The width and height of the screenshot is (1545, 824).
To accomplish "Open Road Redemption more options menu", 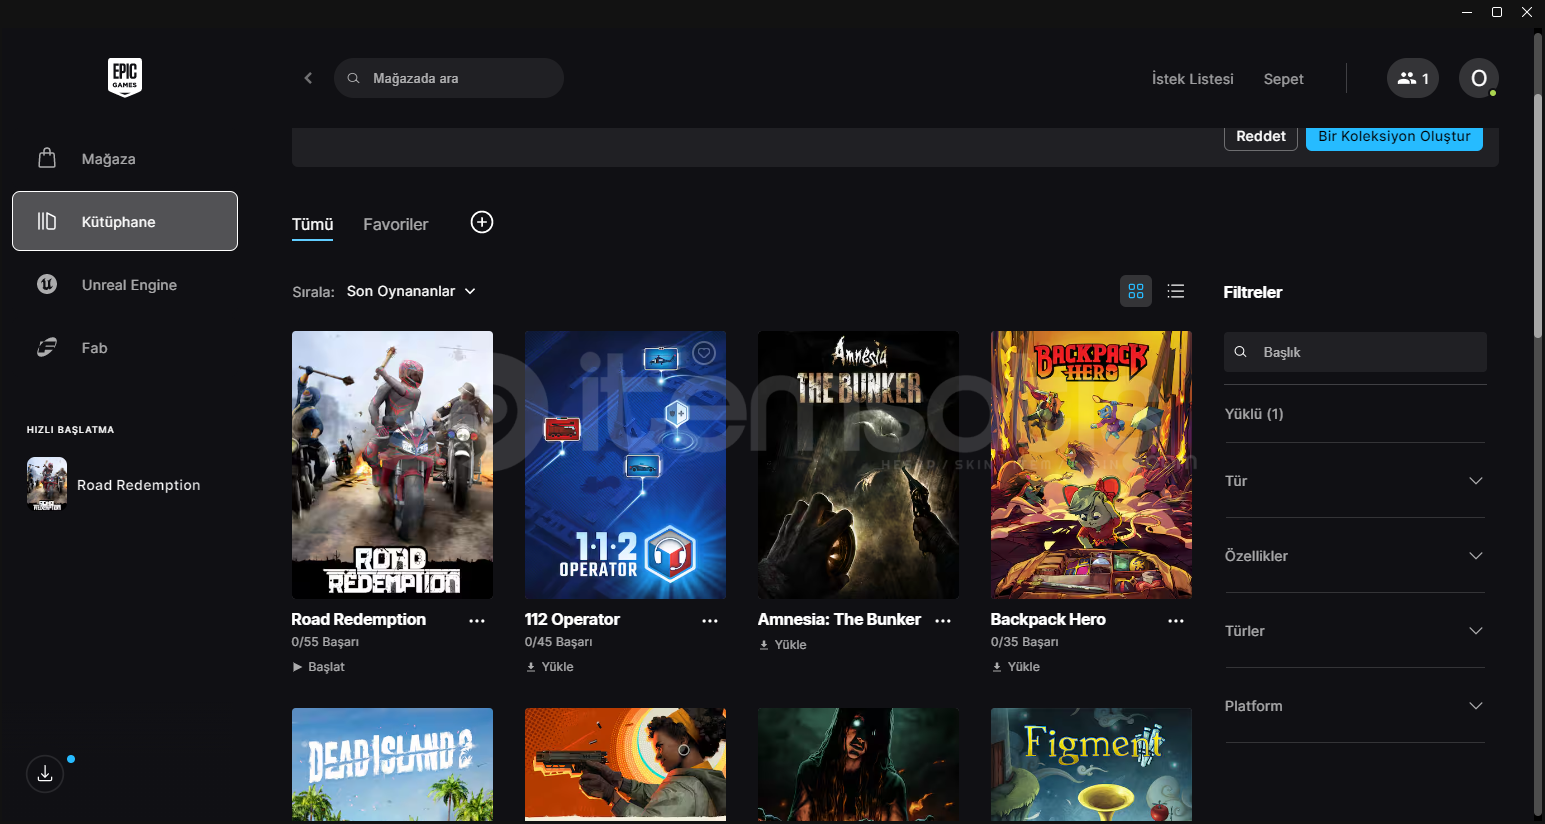I will coord(477,621).
